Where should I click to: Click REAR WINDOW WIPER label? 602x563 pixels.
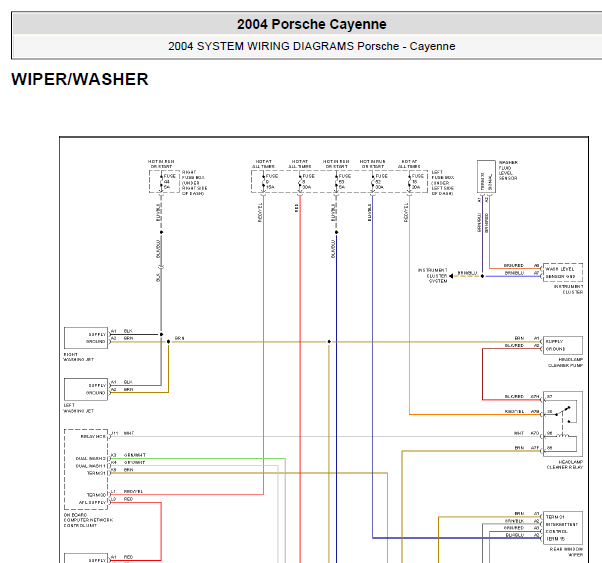[566, 552]
